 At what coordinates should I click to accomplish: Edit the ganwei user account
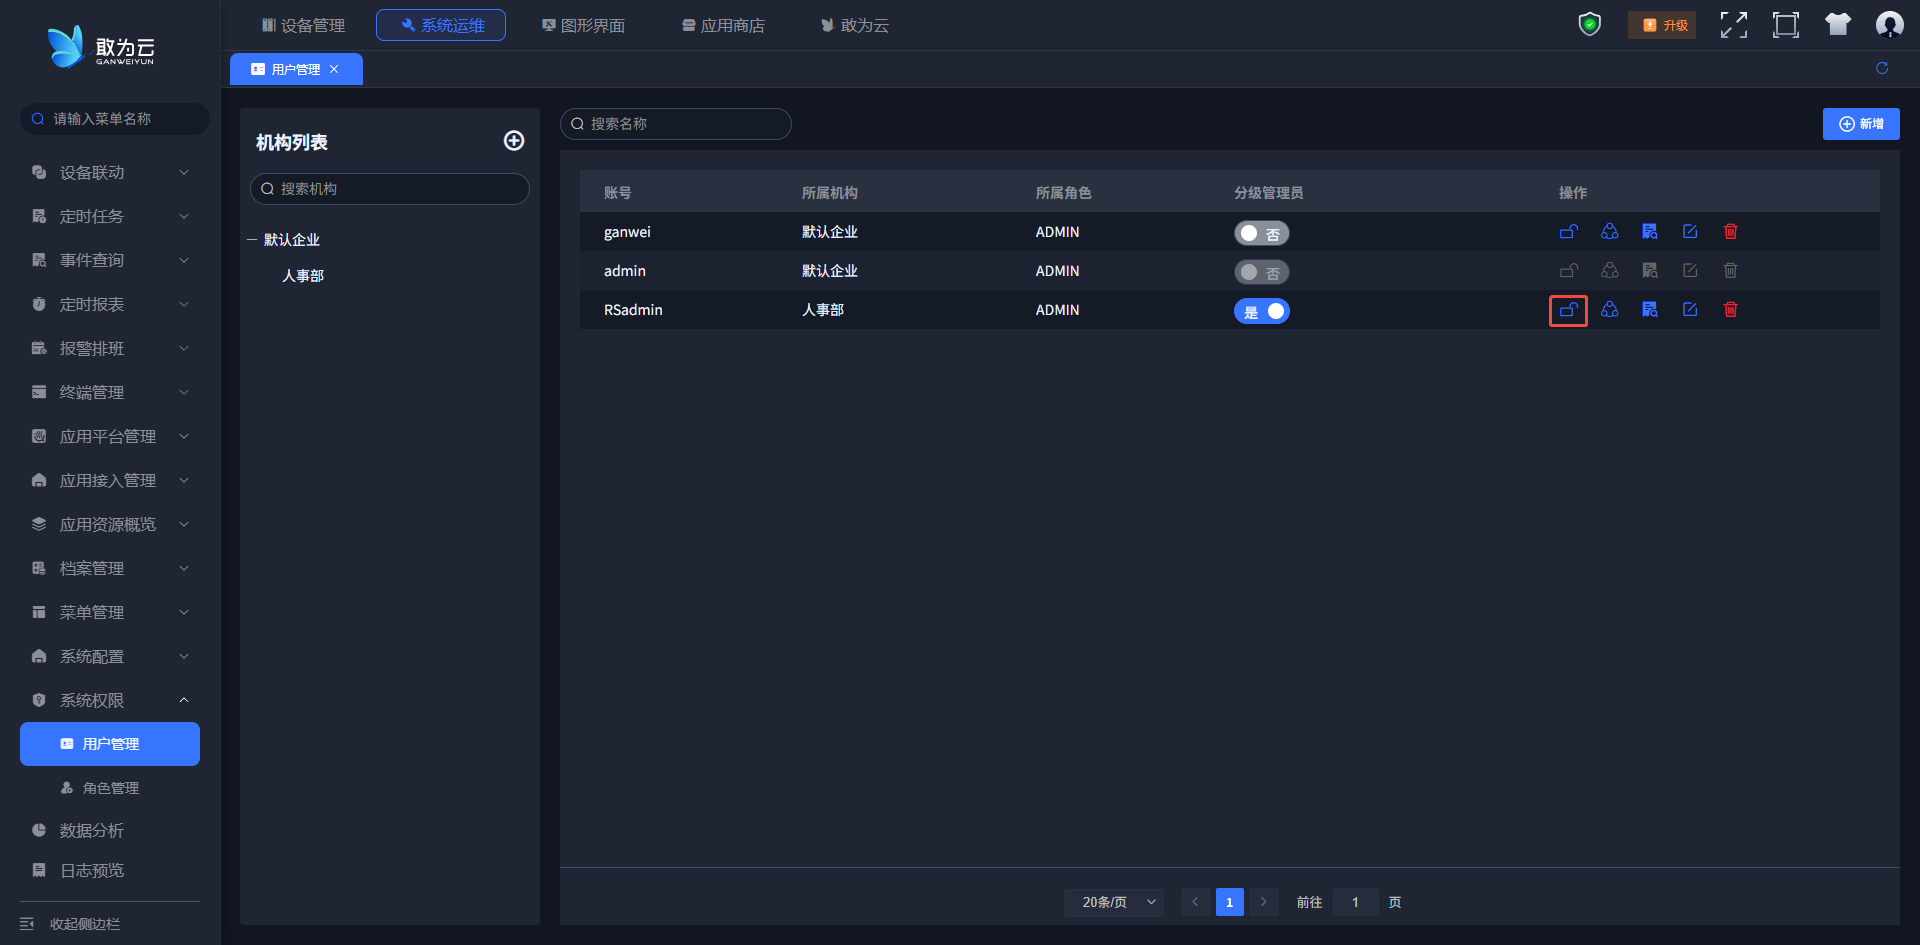[x=1690, y=232]
